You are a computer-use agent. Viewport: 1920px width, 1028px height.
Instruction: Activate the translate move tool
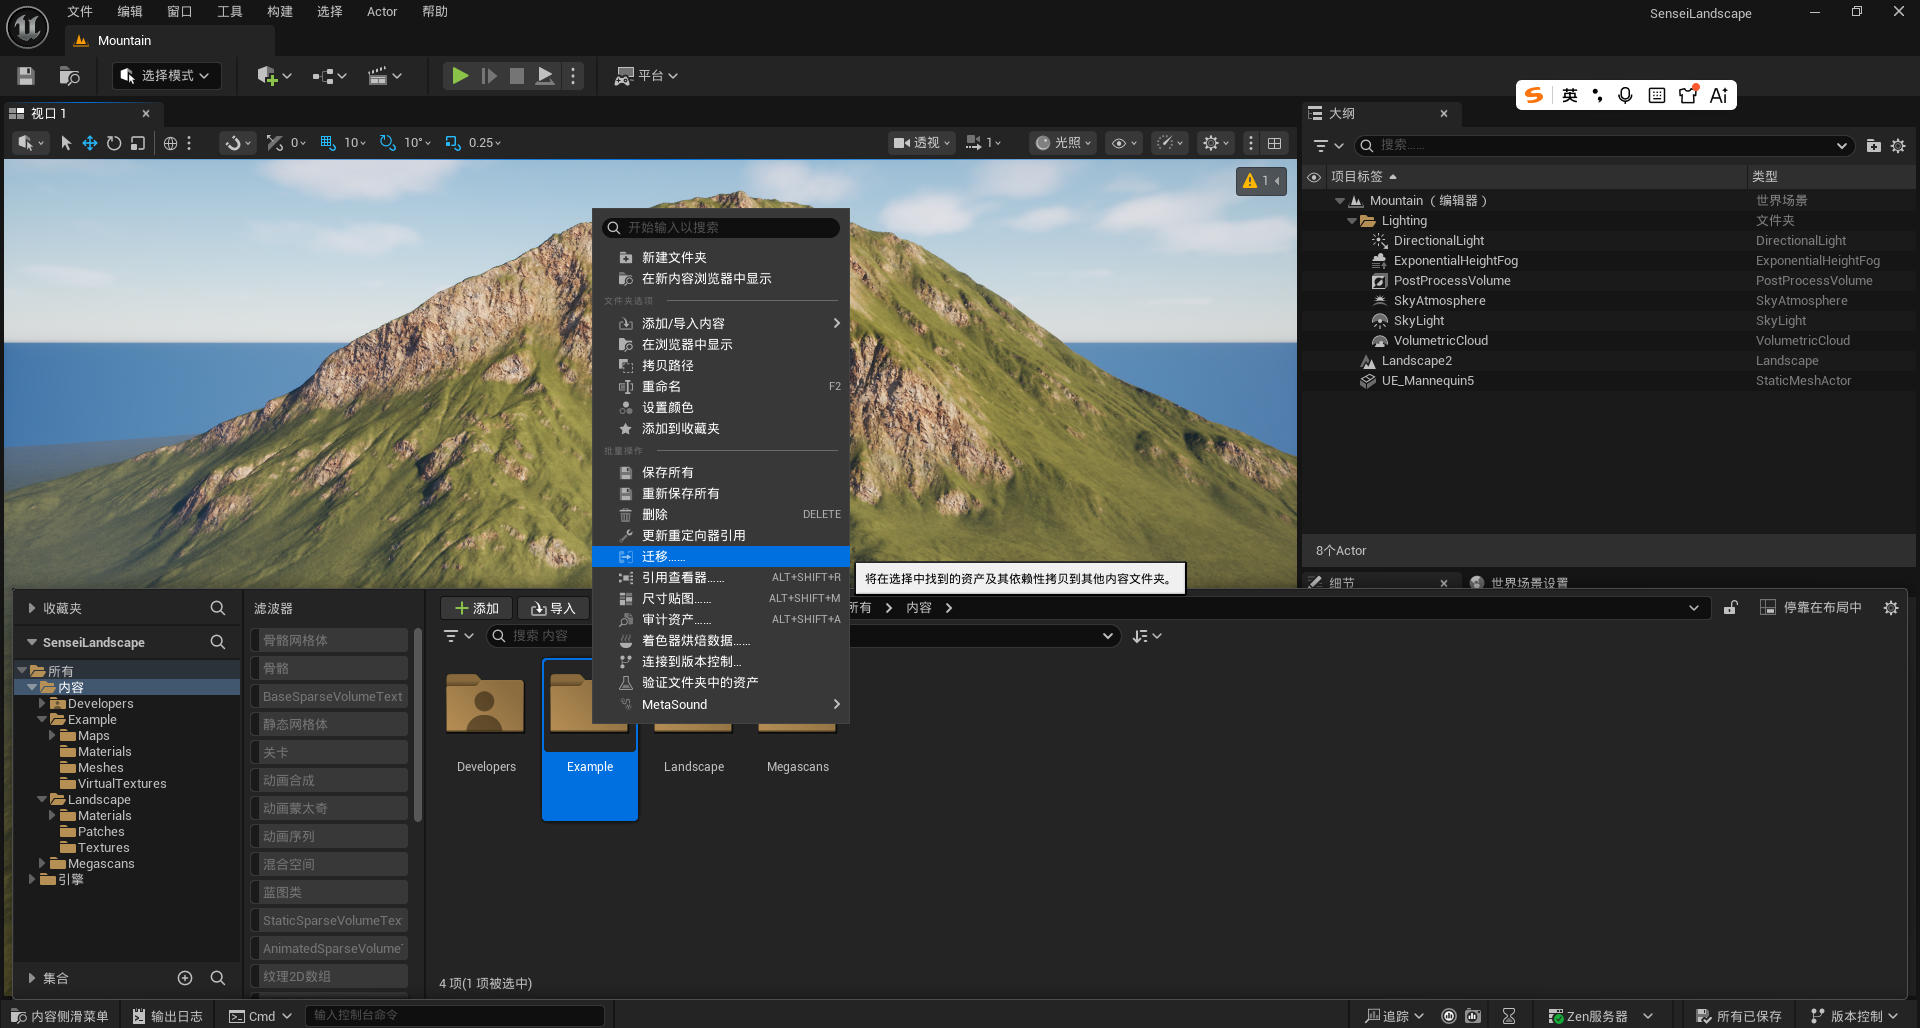90,143
